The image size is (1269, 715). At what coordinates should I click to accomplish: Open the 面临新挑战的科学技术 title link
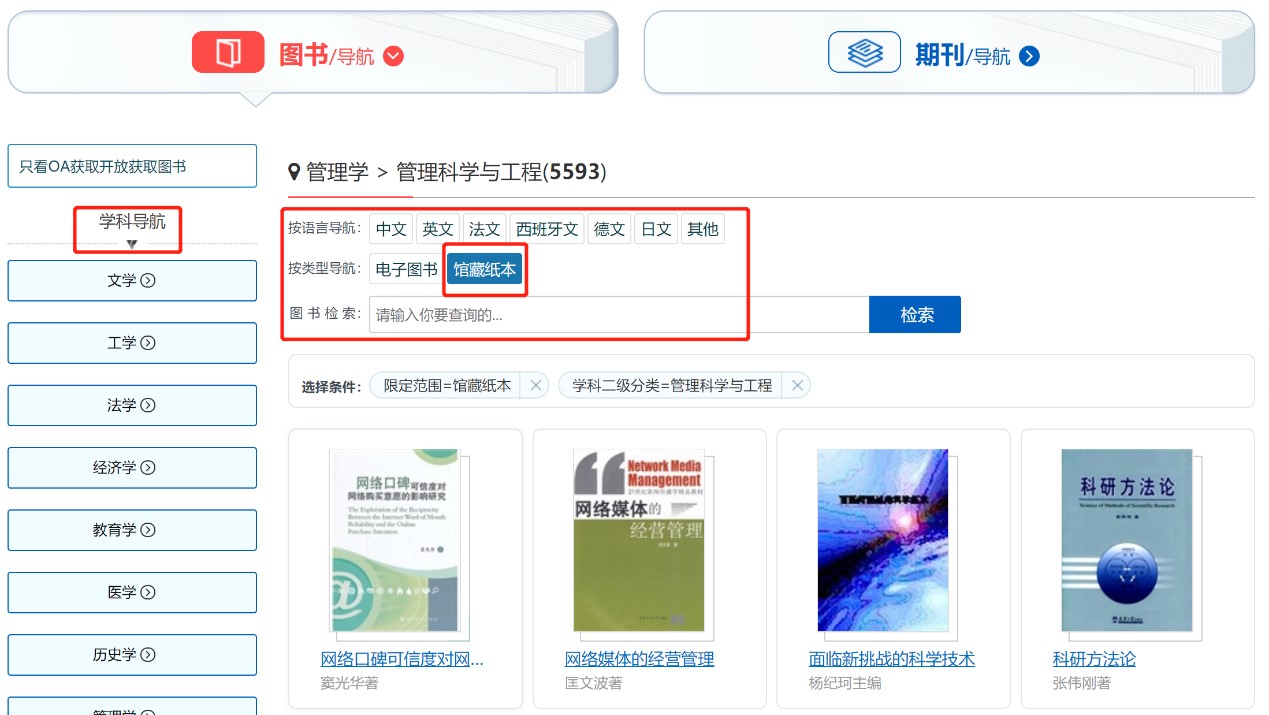pos(892,659)
